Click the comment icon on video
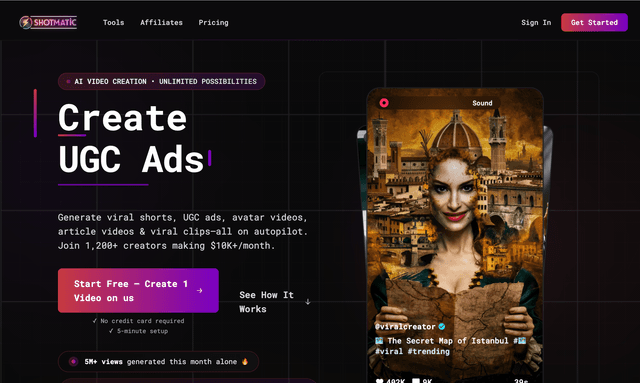Viewport: 640px width, 383px height. tap(416, 381)
